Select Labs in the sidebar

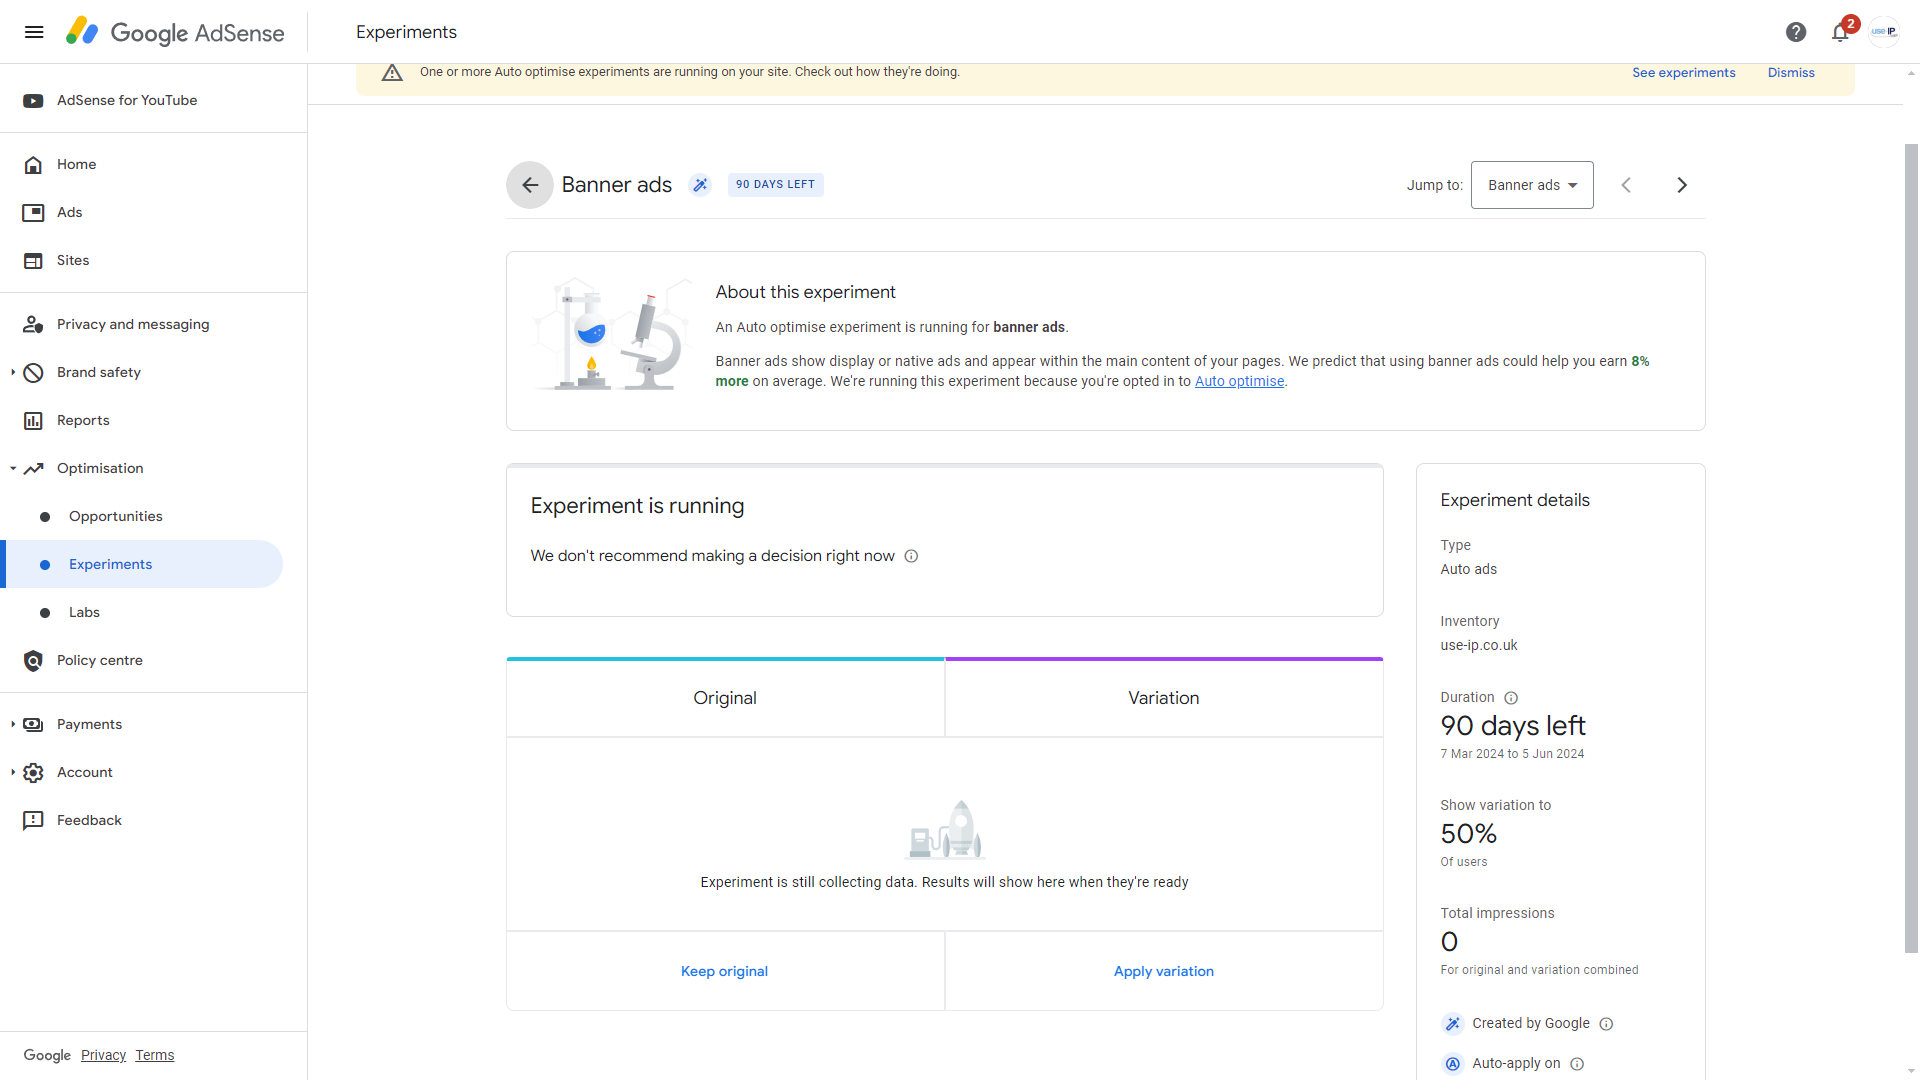(84, 612)
